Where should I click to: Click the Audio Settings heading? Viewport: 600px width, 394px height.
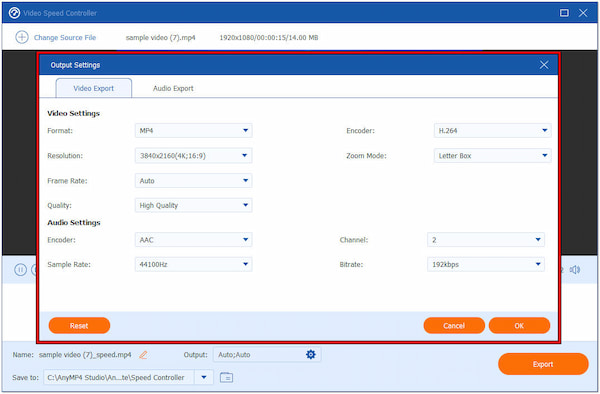(x=74, y=223)
